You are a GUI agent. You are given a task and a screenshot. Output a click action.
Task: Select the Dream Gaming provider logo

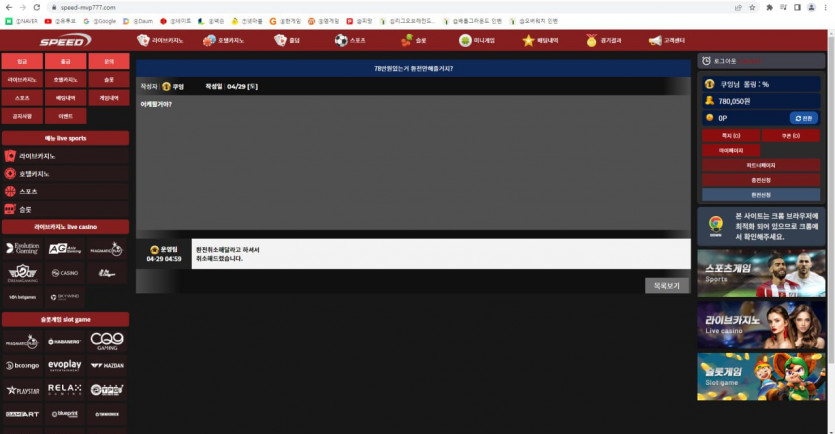pos(22,273)
